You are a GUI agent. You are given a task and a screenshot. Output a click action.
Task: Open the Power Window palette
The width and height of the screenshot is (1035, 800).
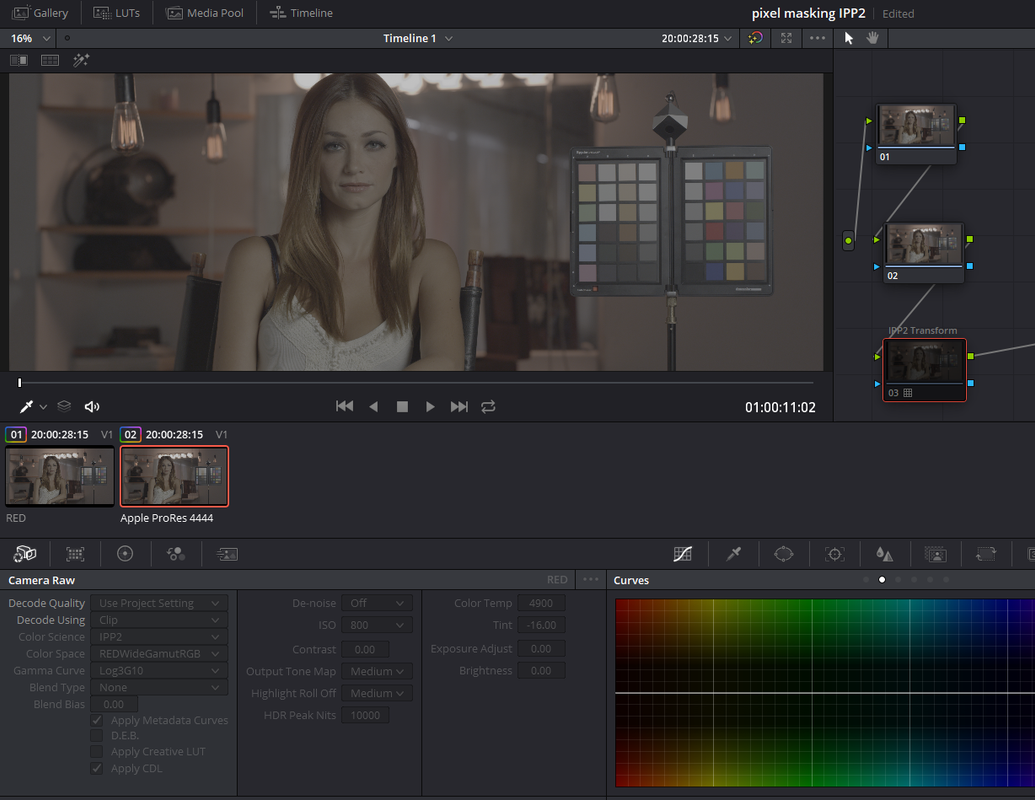point(784,554)
